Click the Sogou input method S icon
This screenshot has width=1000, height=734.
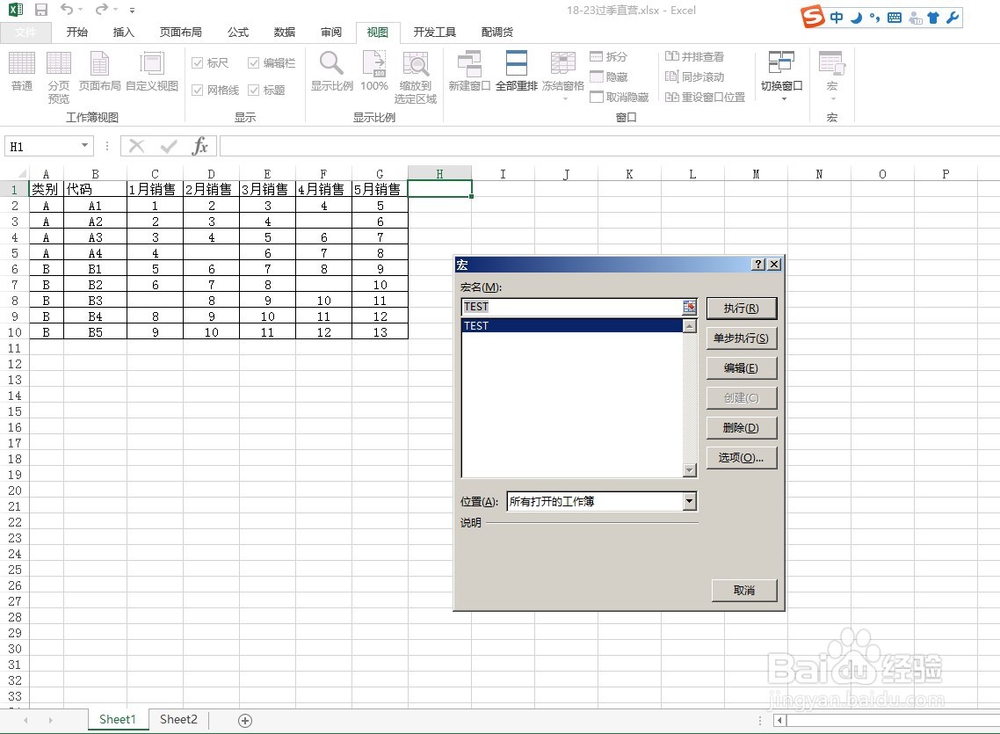[812, 17]
